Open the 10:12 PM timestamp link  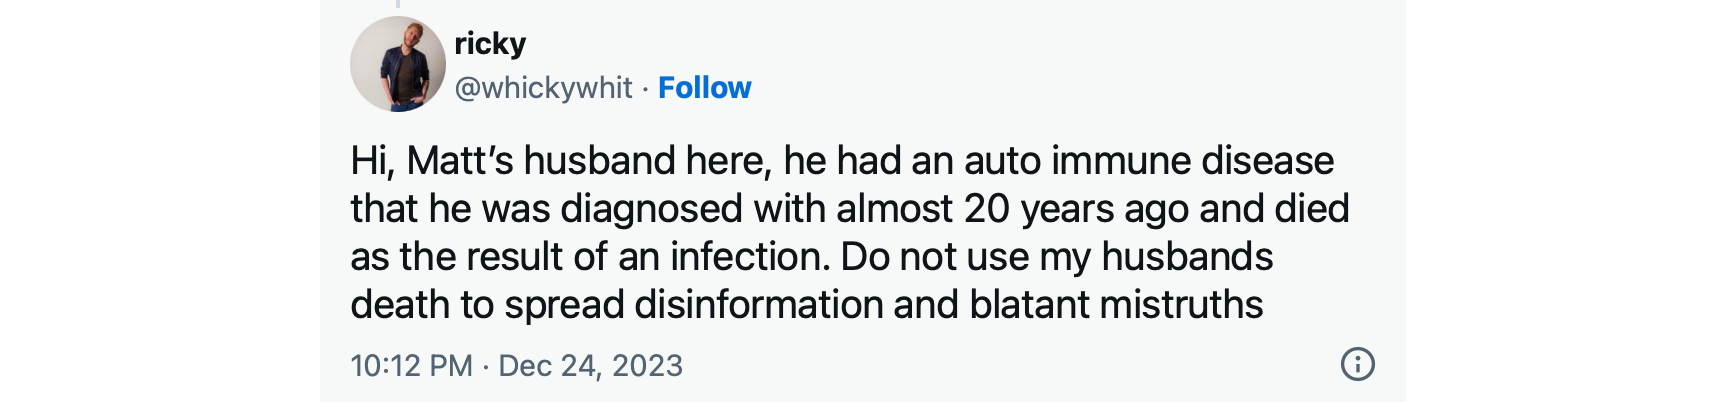tap(411, 366)
